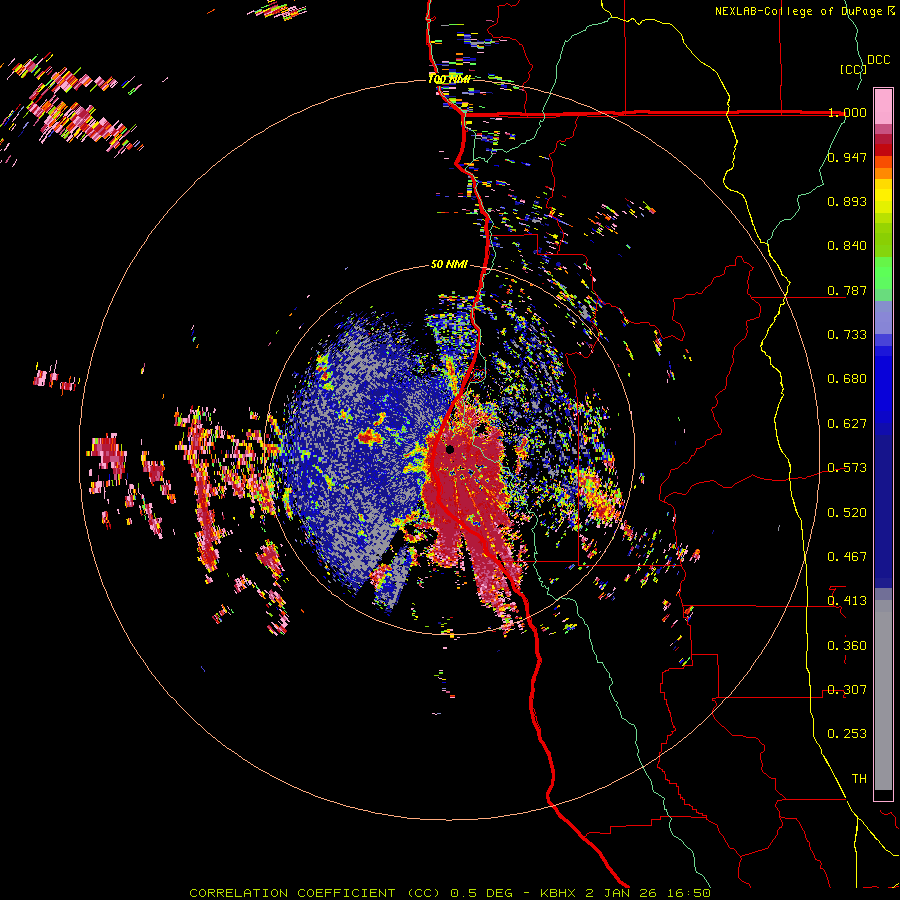The height and width of the screenshot is (900, 900).
Task: Click the 0.253 legend value
Action: coord(847,734)
